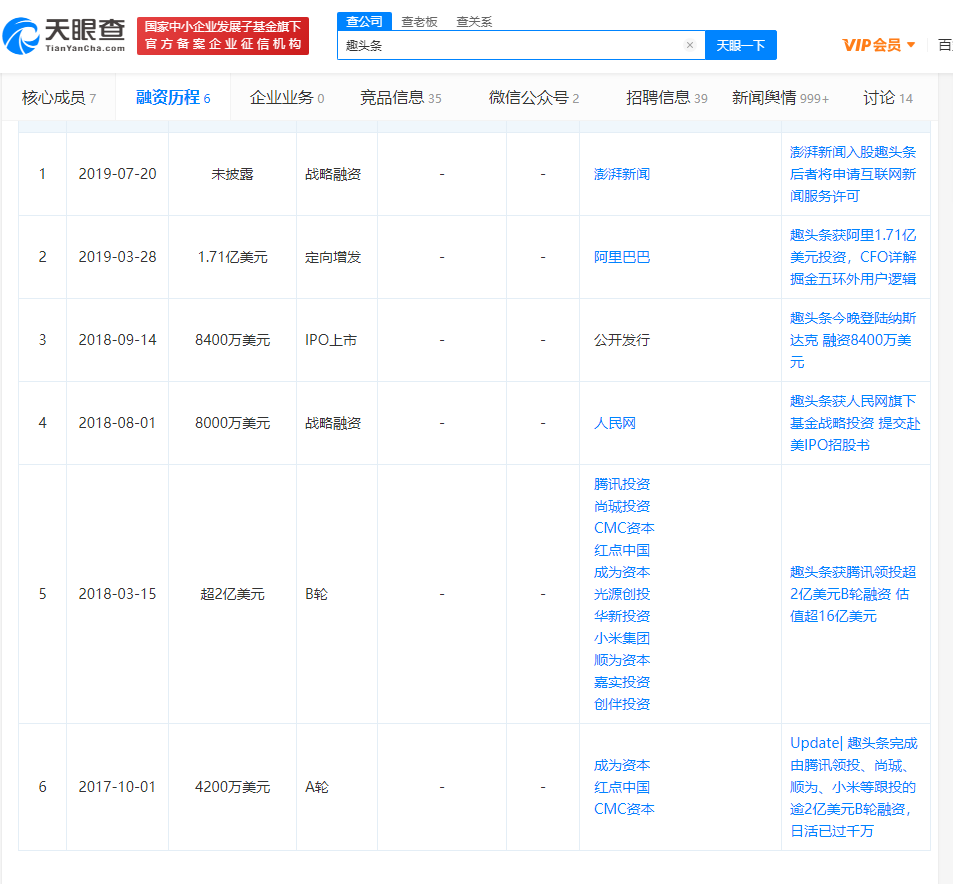Open the 竞品信息 tab

click(x=401, y=97)
